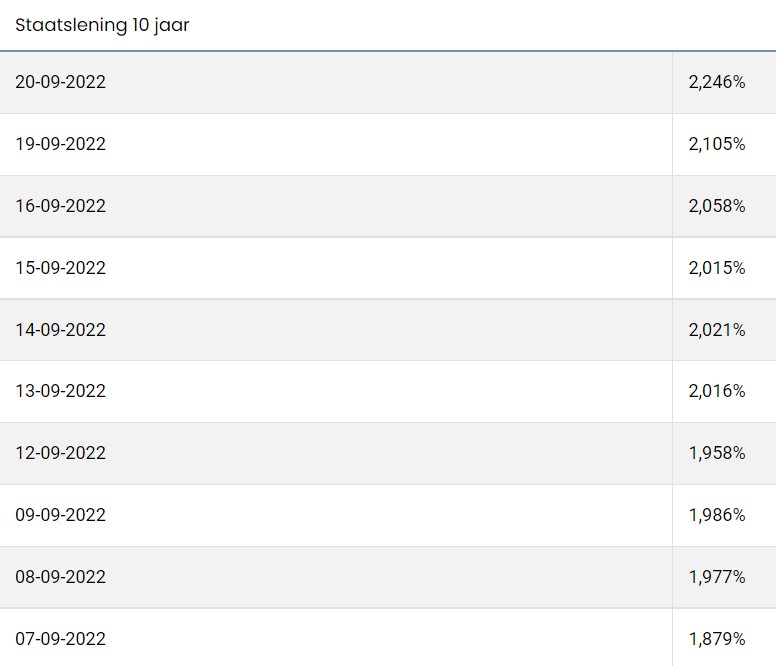
Task: Select the 1,986% rate value
Action: (717, 515)
